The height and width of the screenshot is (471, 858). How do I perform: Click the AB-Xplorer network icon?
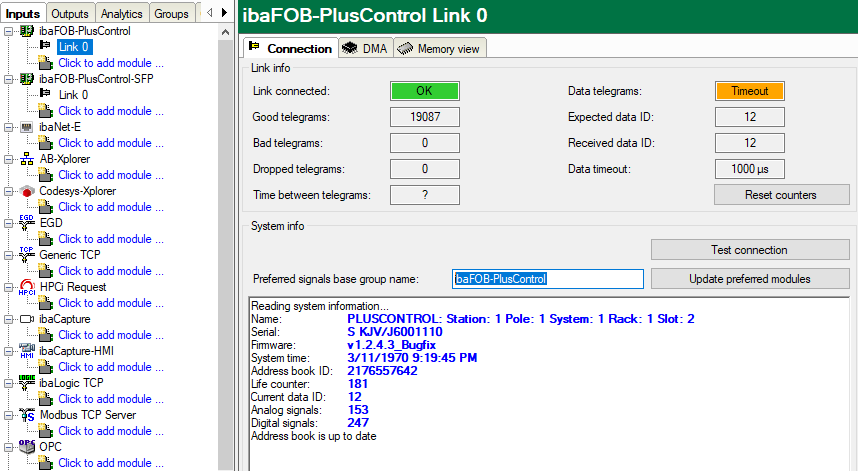point(27,159)
